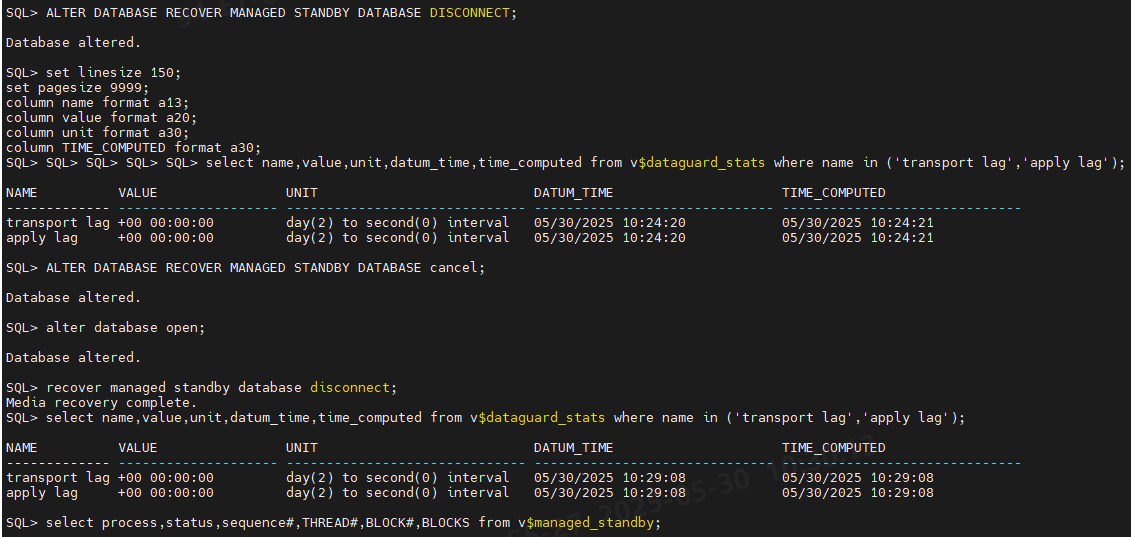Click UNIT column header in the first result table
Image resolution: width=1131 pixels, height=537 pixels.
301,193
